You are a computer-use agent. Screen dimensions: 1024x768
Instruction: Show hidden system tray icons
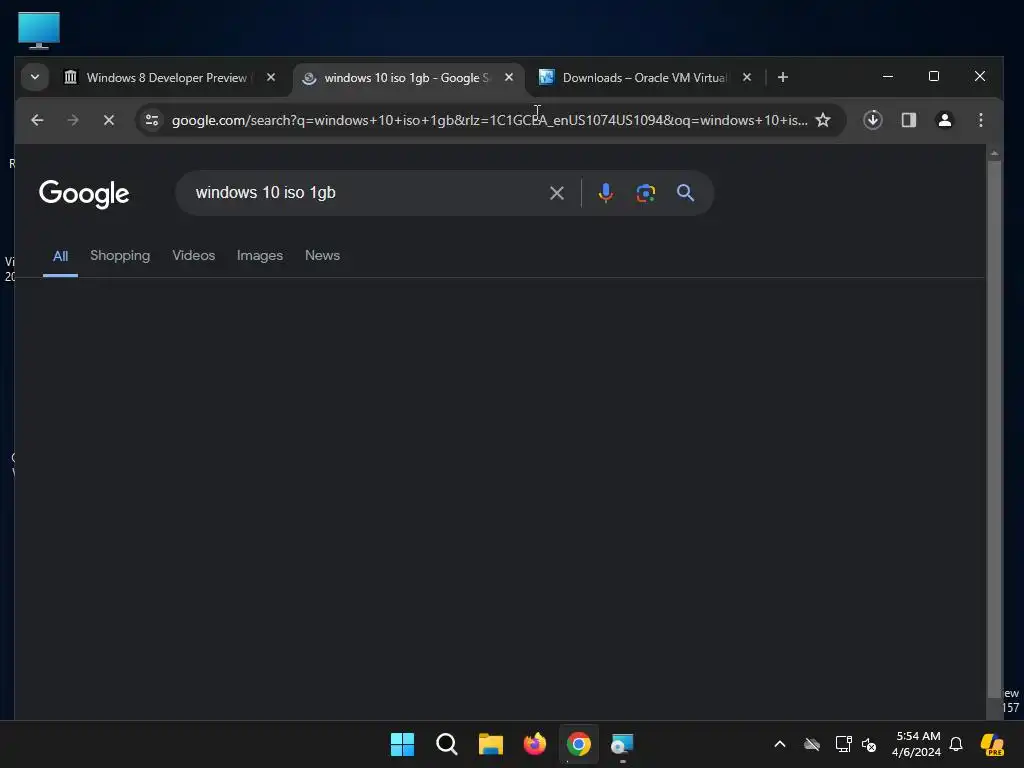tap(780, 744)
